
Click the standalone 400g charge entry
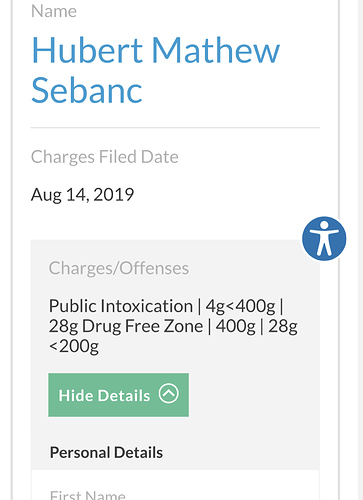[x=235, y=326]
